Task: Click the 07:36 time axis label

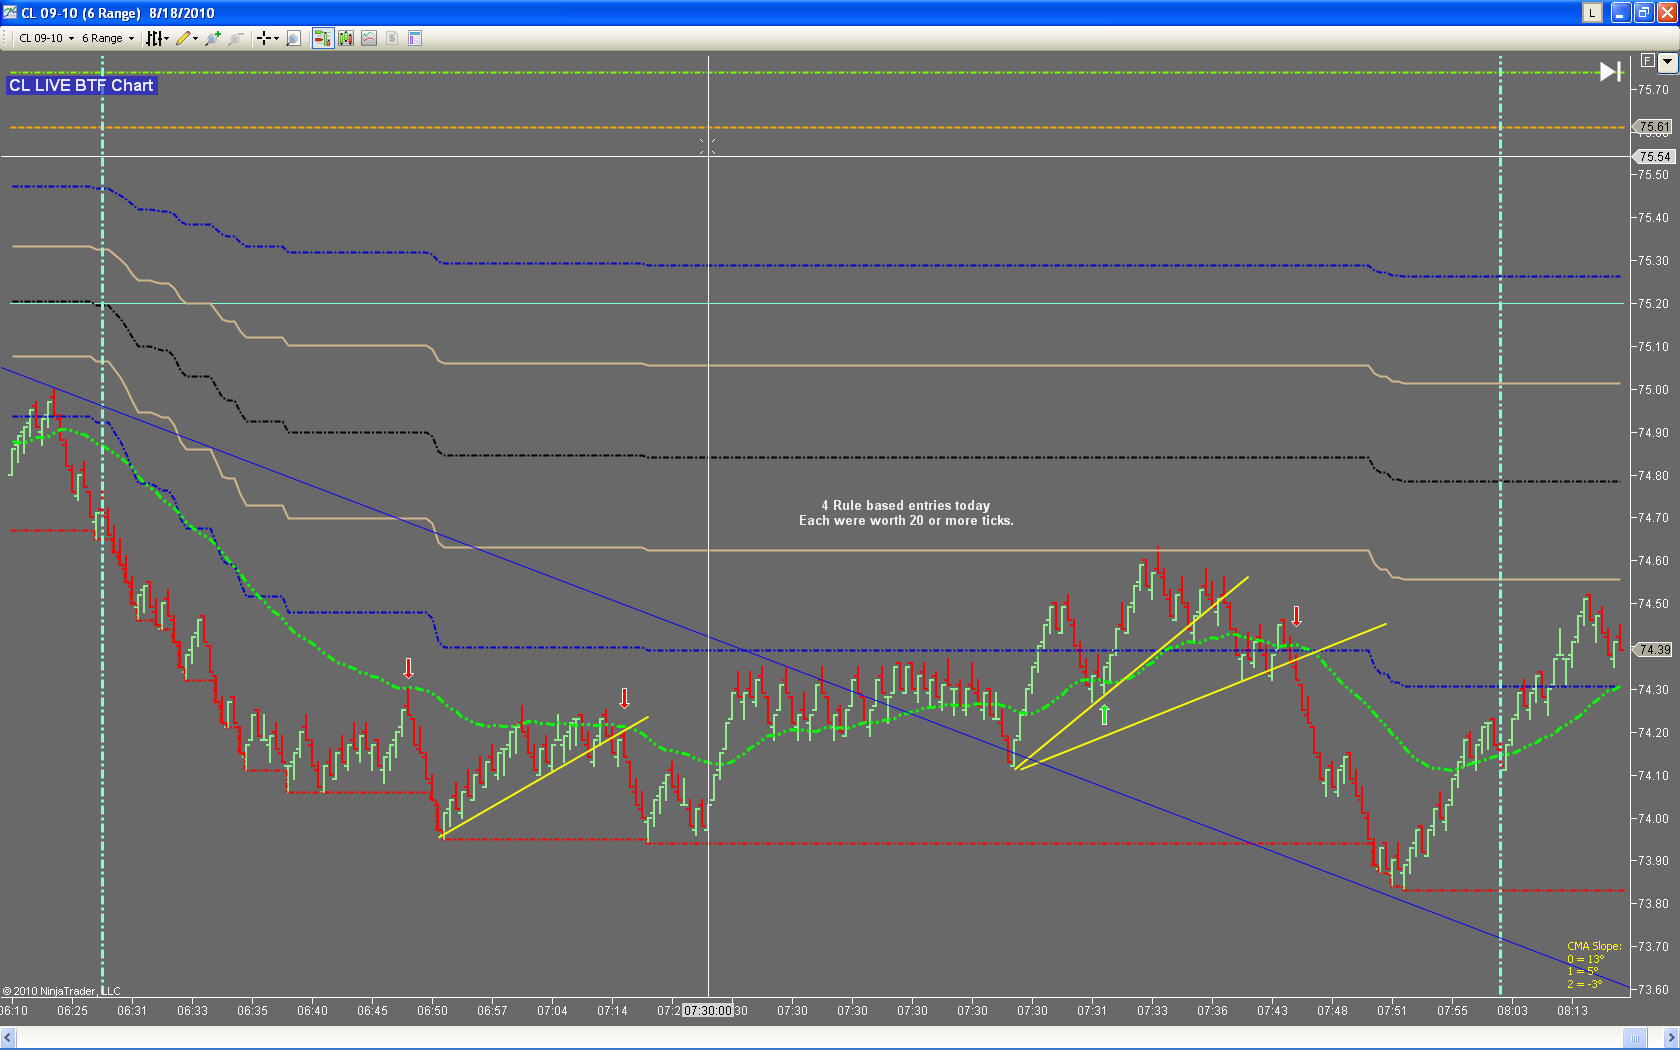Action: click(x=1212, y=1011)
